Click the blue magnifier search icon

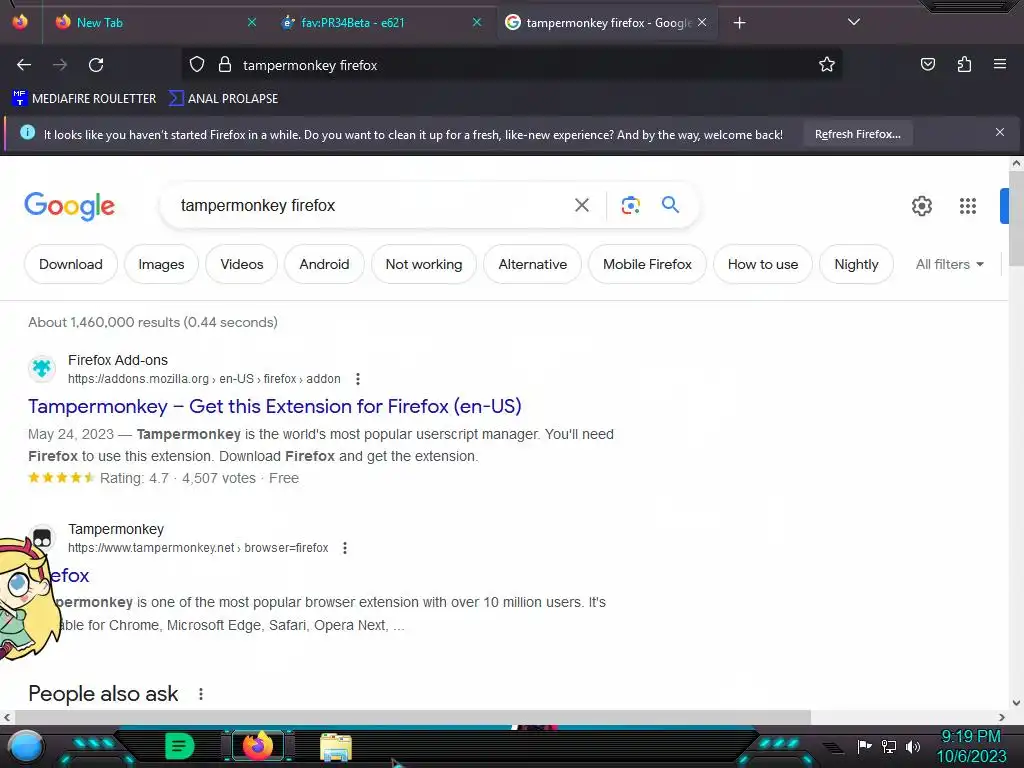pyautogui.click(x=670, y=204)
